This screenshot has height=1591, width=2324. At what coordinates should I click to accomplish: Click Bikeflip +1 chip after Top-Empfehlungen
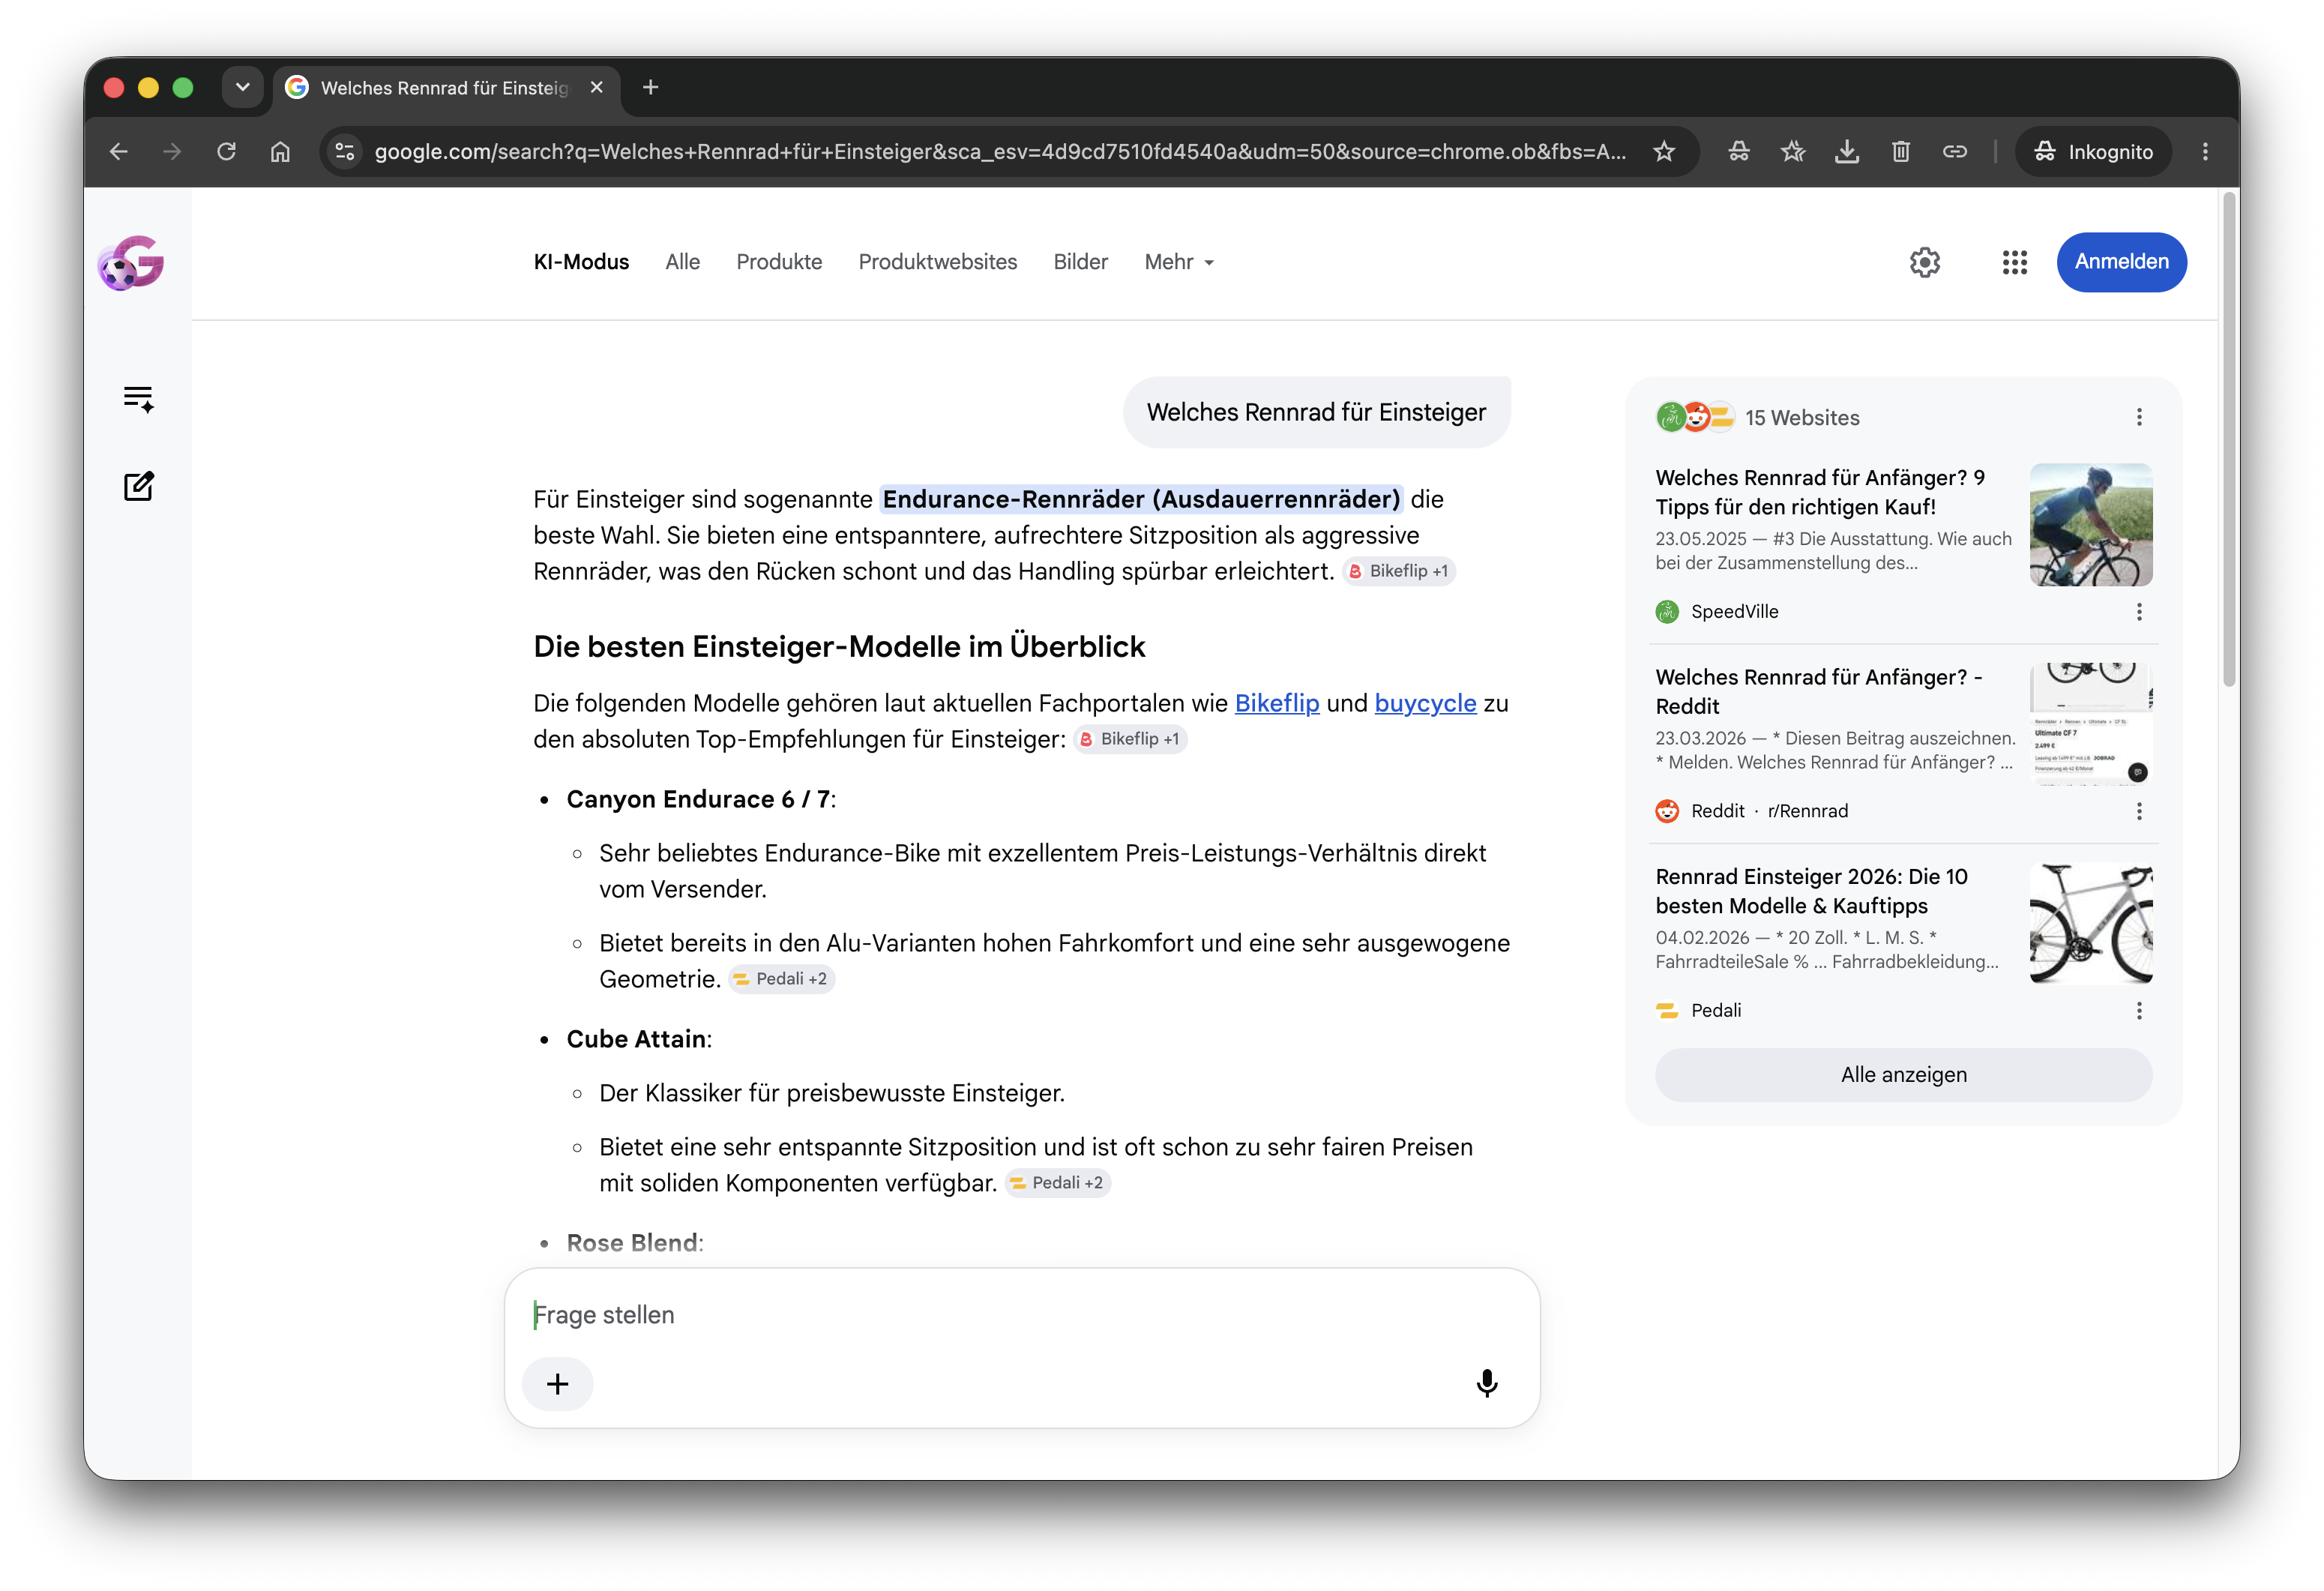click(1130, 739)
